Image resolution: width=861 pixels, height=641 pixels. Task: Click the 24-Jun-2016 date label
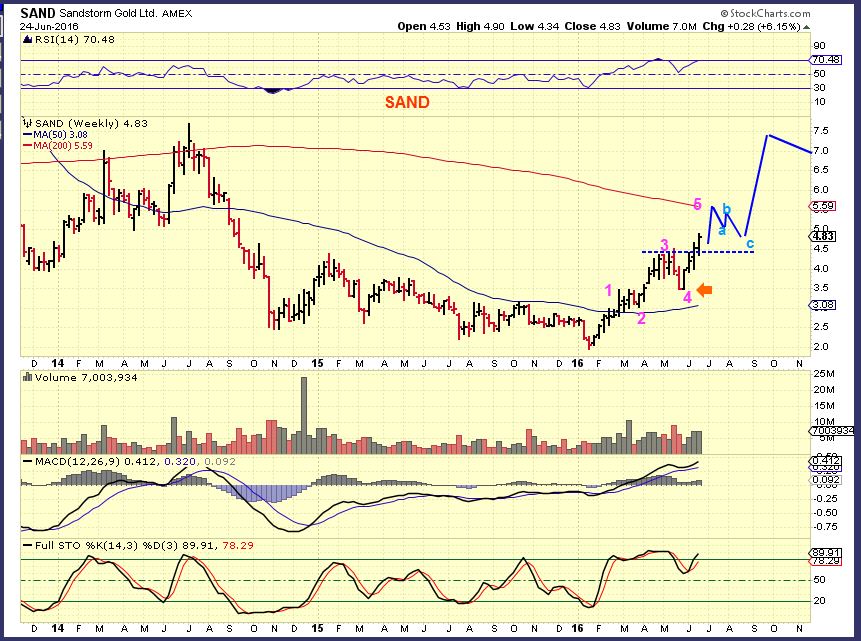49,26
